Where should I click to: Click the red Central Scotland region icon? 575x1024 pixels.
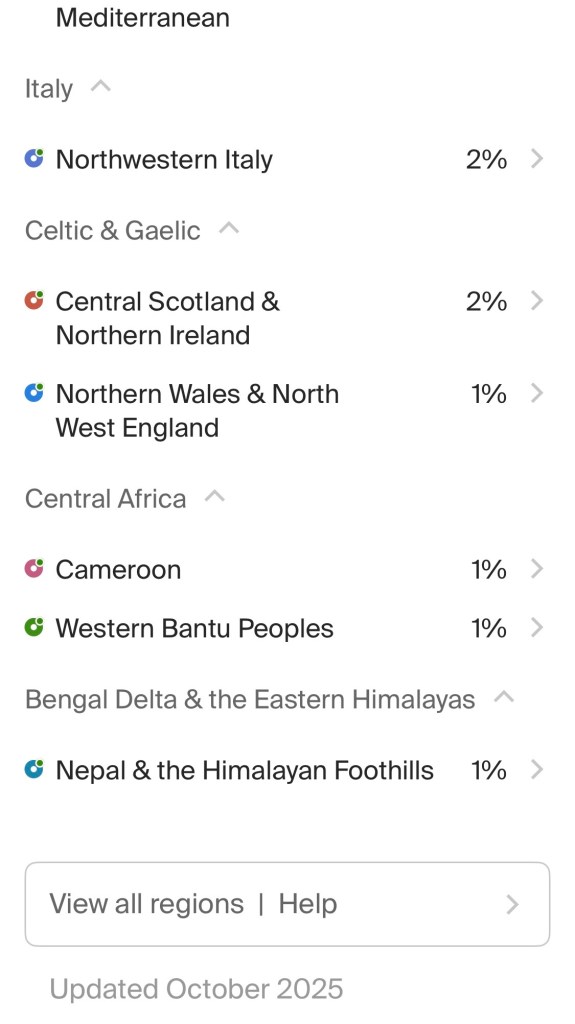coord(34,300)
